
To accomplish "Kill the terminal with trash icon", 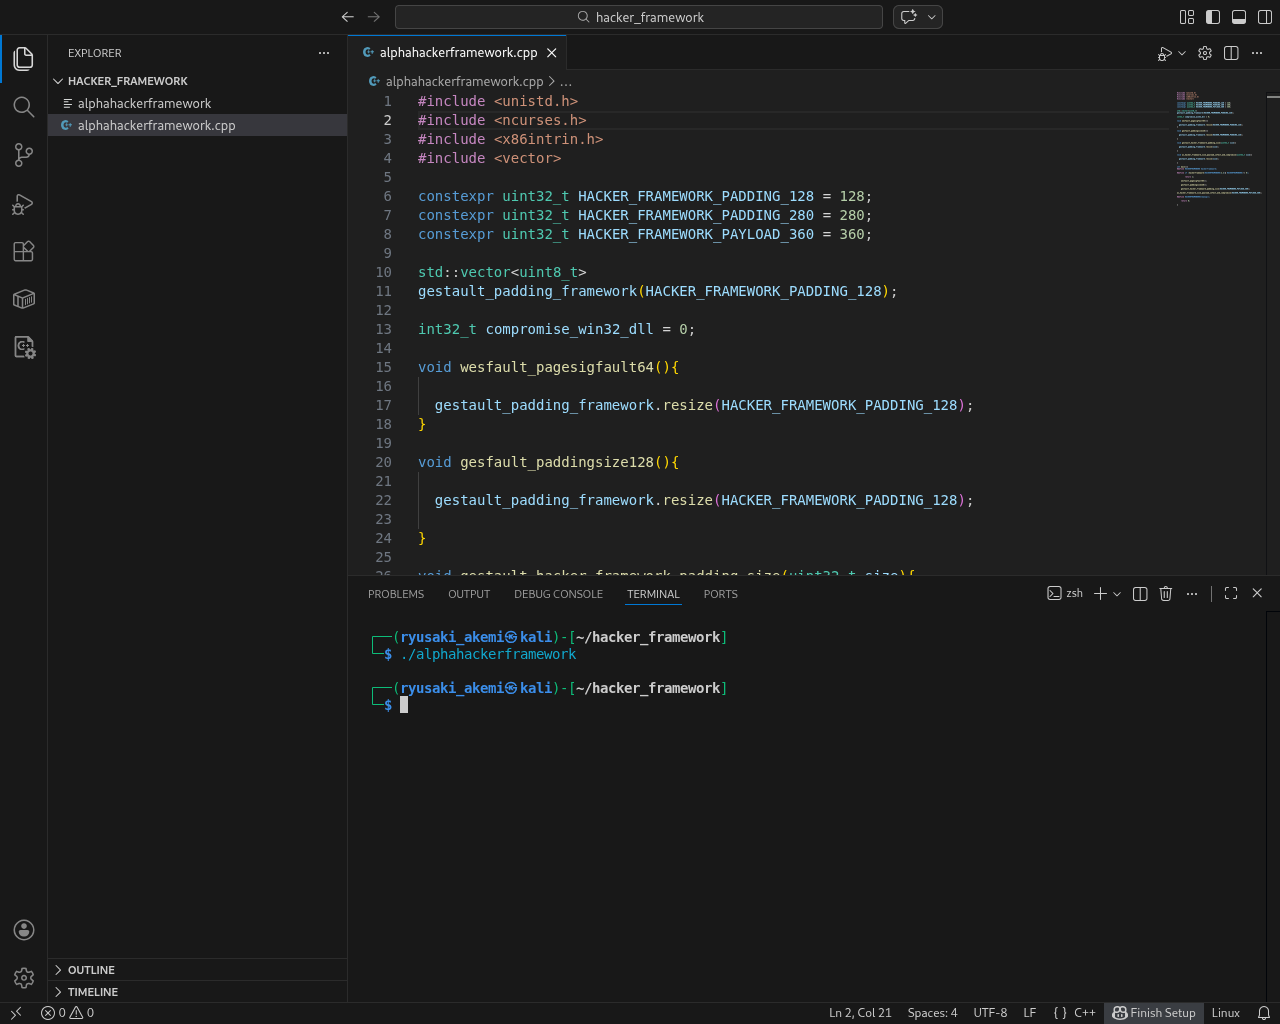I will [x=1165, y=594].
